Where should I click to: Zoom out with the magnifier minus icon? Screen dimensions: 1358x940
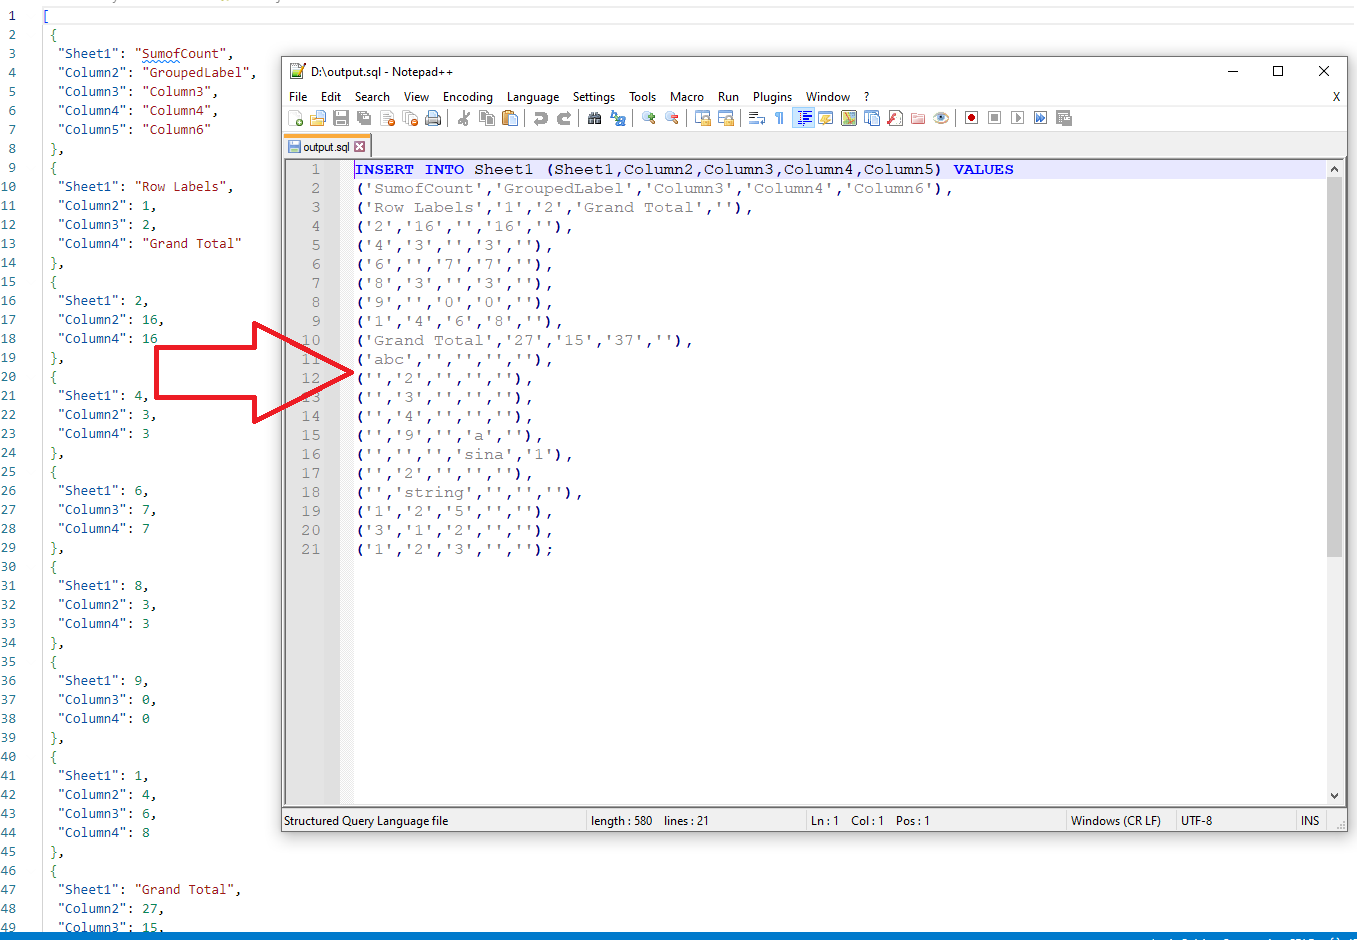[x=672, y=118]
